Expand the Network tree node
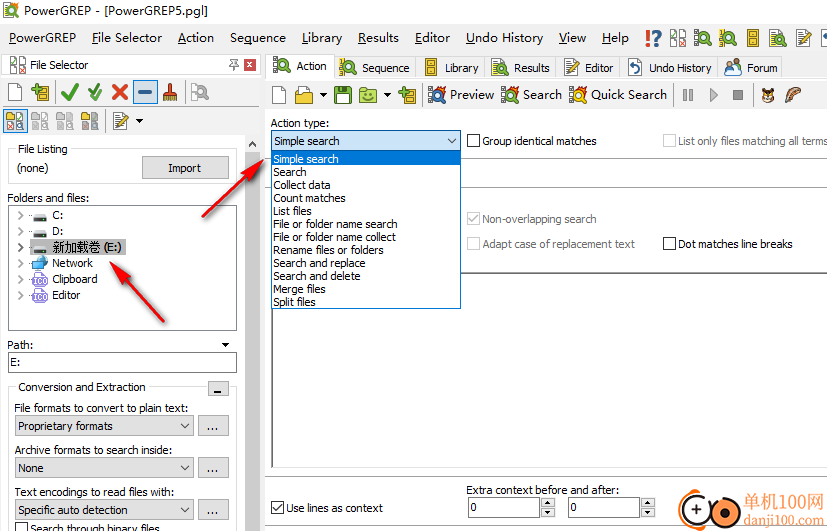This screenshot has width=827, height=531. (x=21, y=263)
